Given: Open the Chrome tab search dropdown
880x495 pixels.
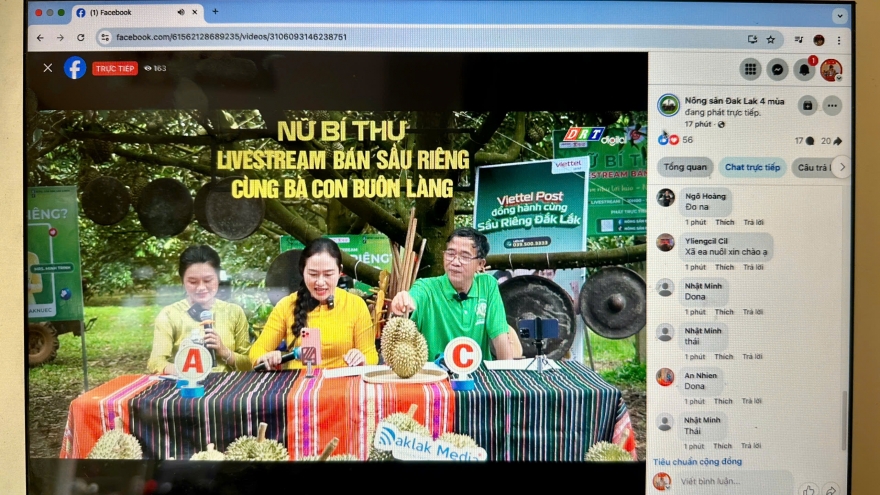Looking at the screenshot, I should click(839, 15).
